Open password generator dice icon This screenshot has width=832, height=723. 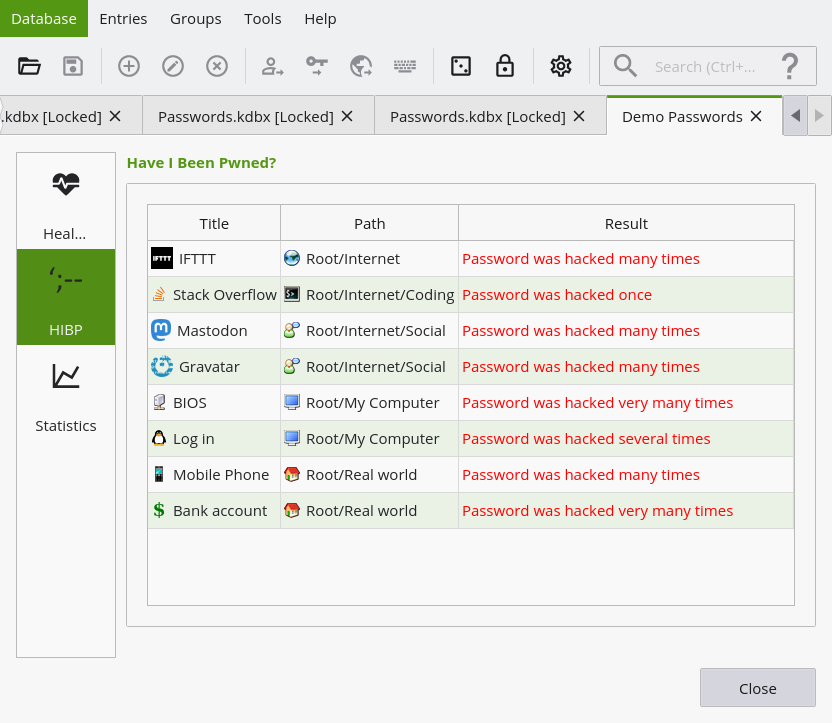[x=461, y=66]
